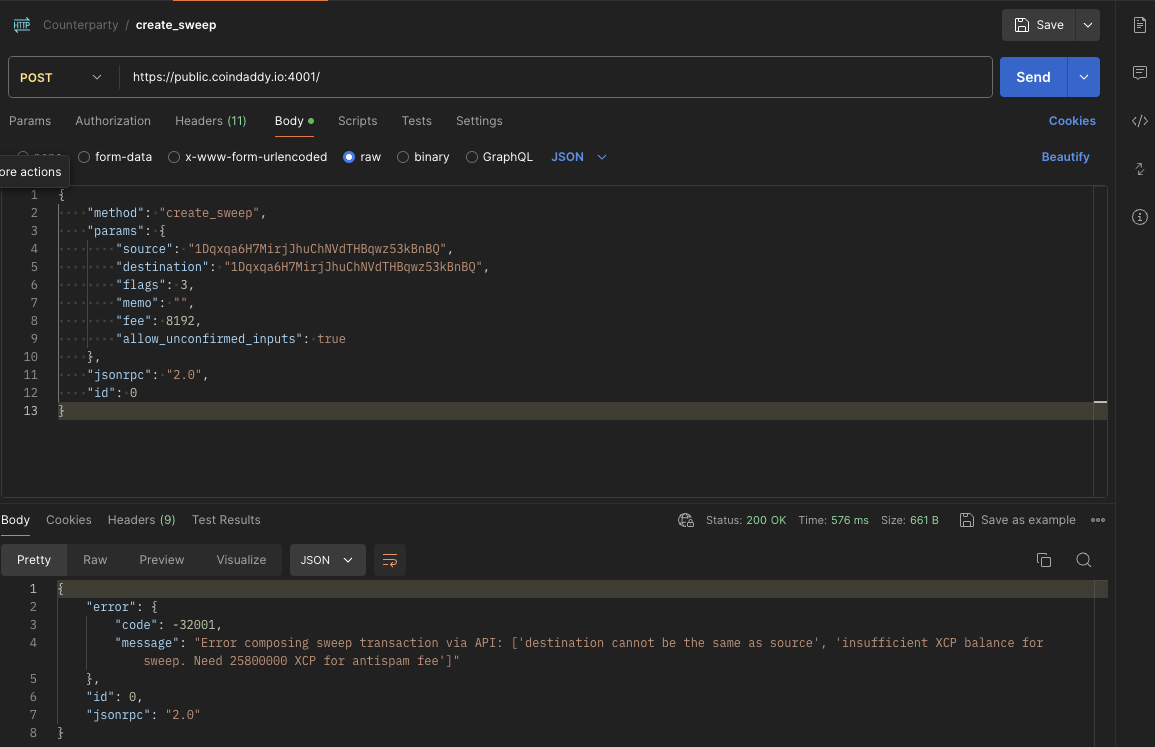Open the Test Results tab
The width and height of the screenshot is (1155, 747).
(x=226, y=520)
